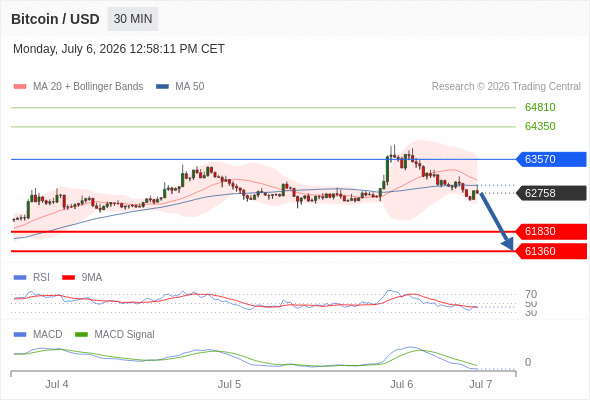Click the 64350 resistance level label

pos(540,126)
